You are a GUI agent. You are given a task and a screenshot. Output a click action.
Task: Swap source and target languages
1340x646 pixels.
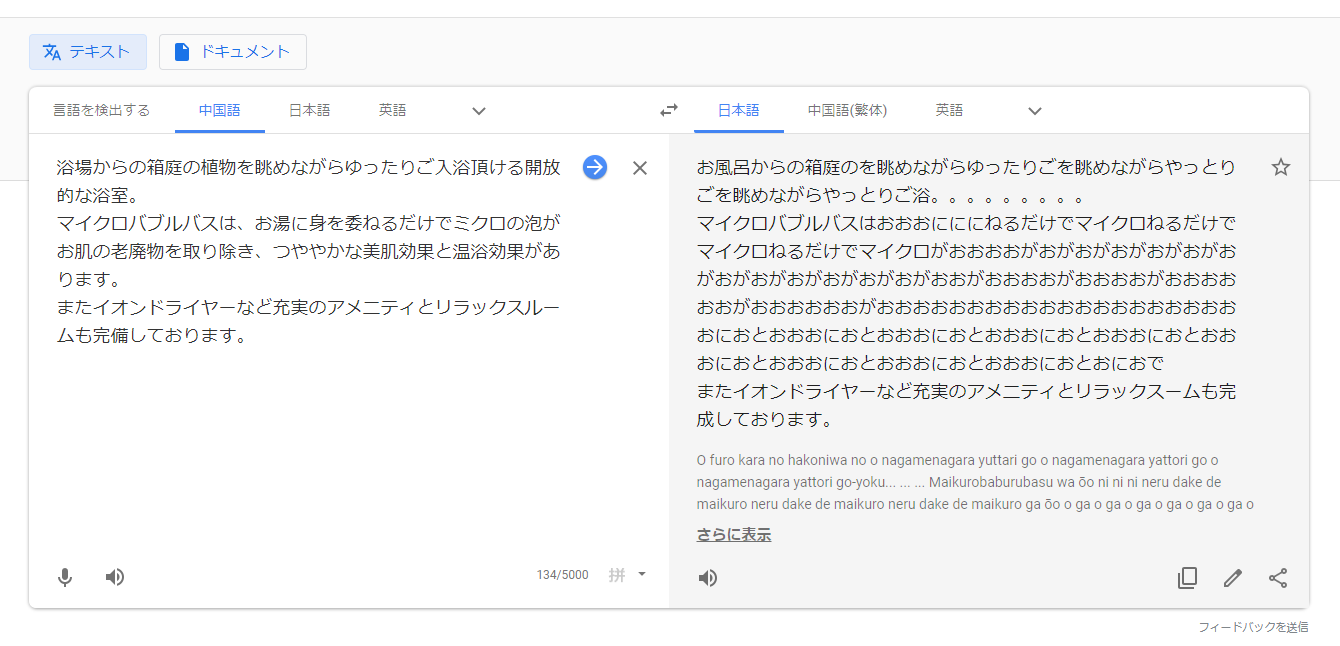pyautogui.click(x=669, y=111)
